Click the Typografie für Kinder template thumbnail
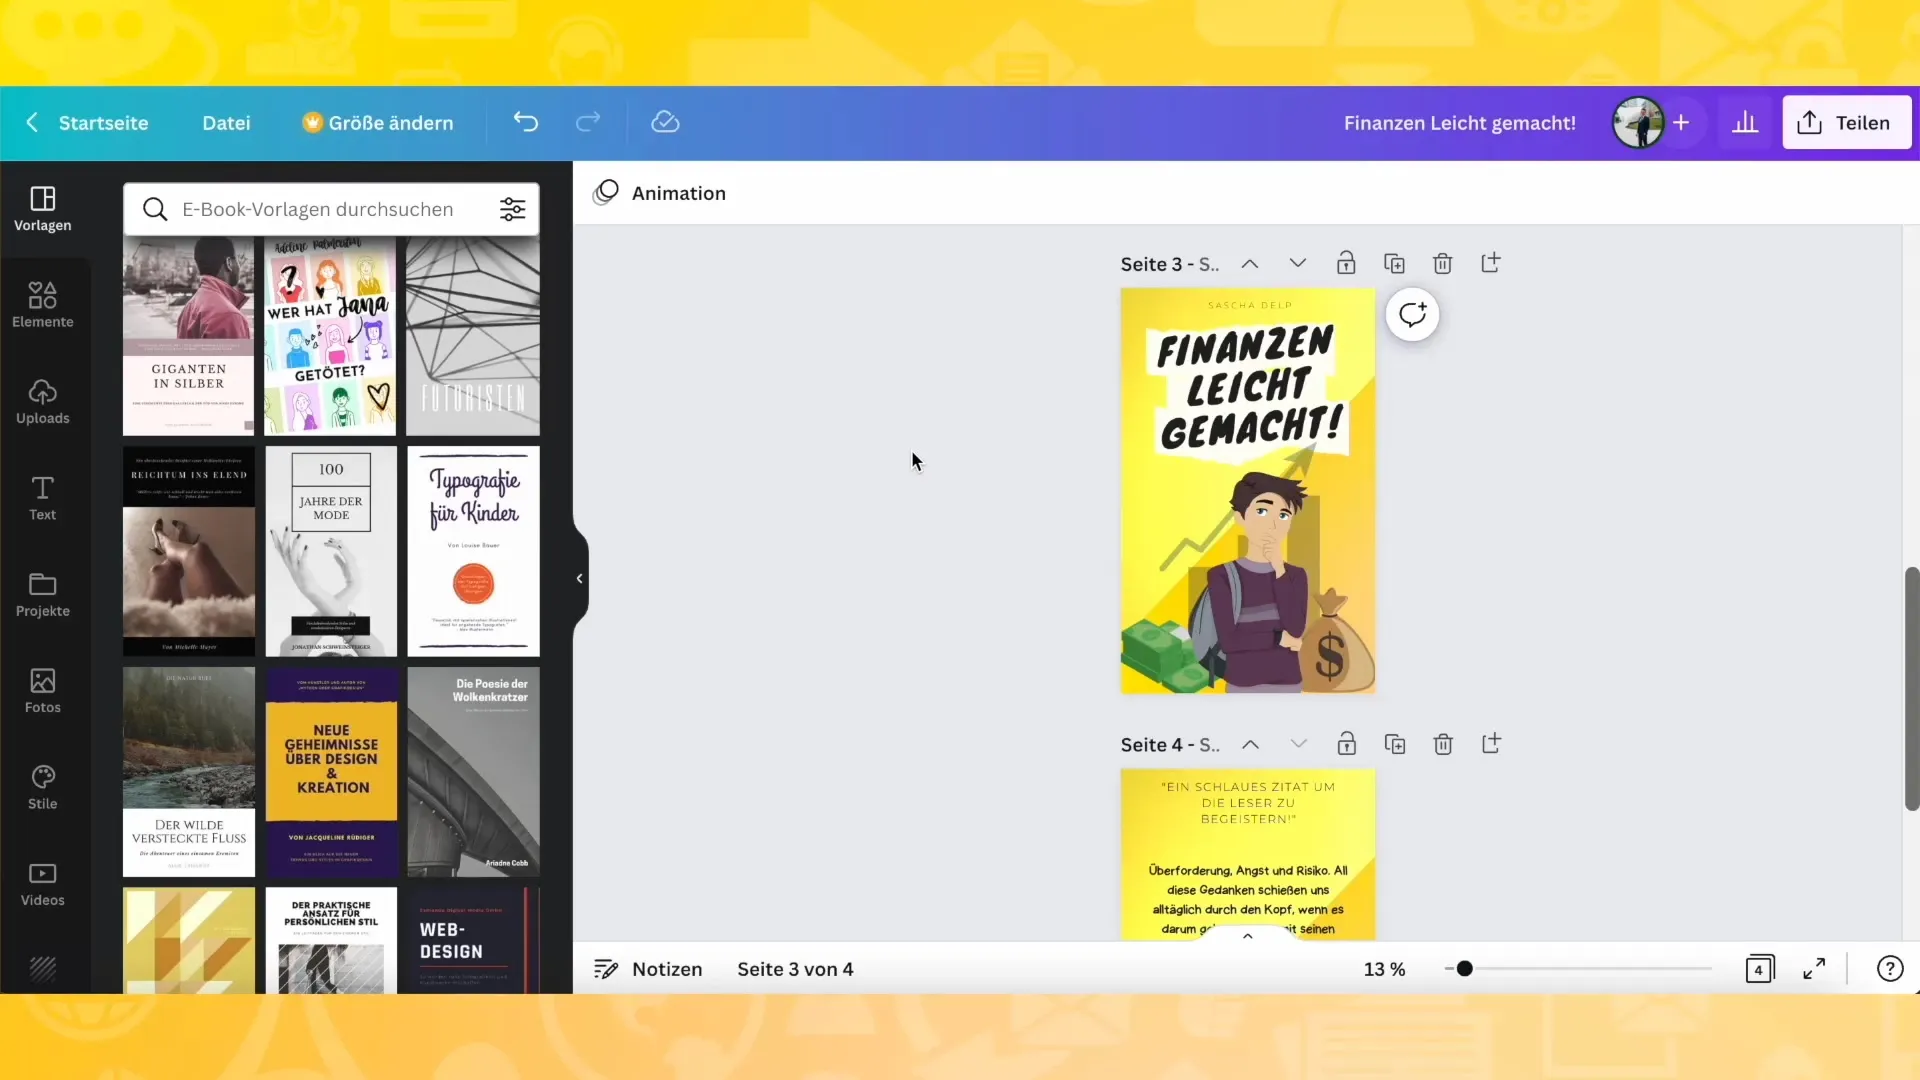This screenshot has height=1080, width=1920. pyautogui.click(x=473, y=550)
